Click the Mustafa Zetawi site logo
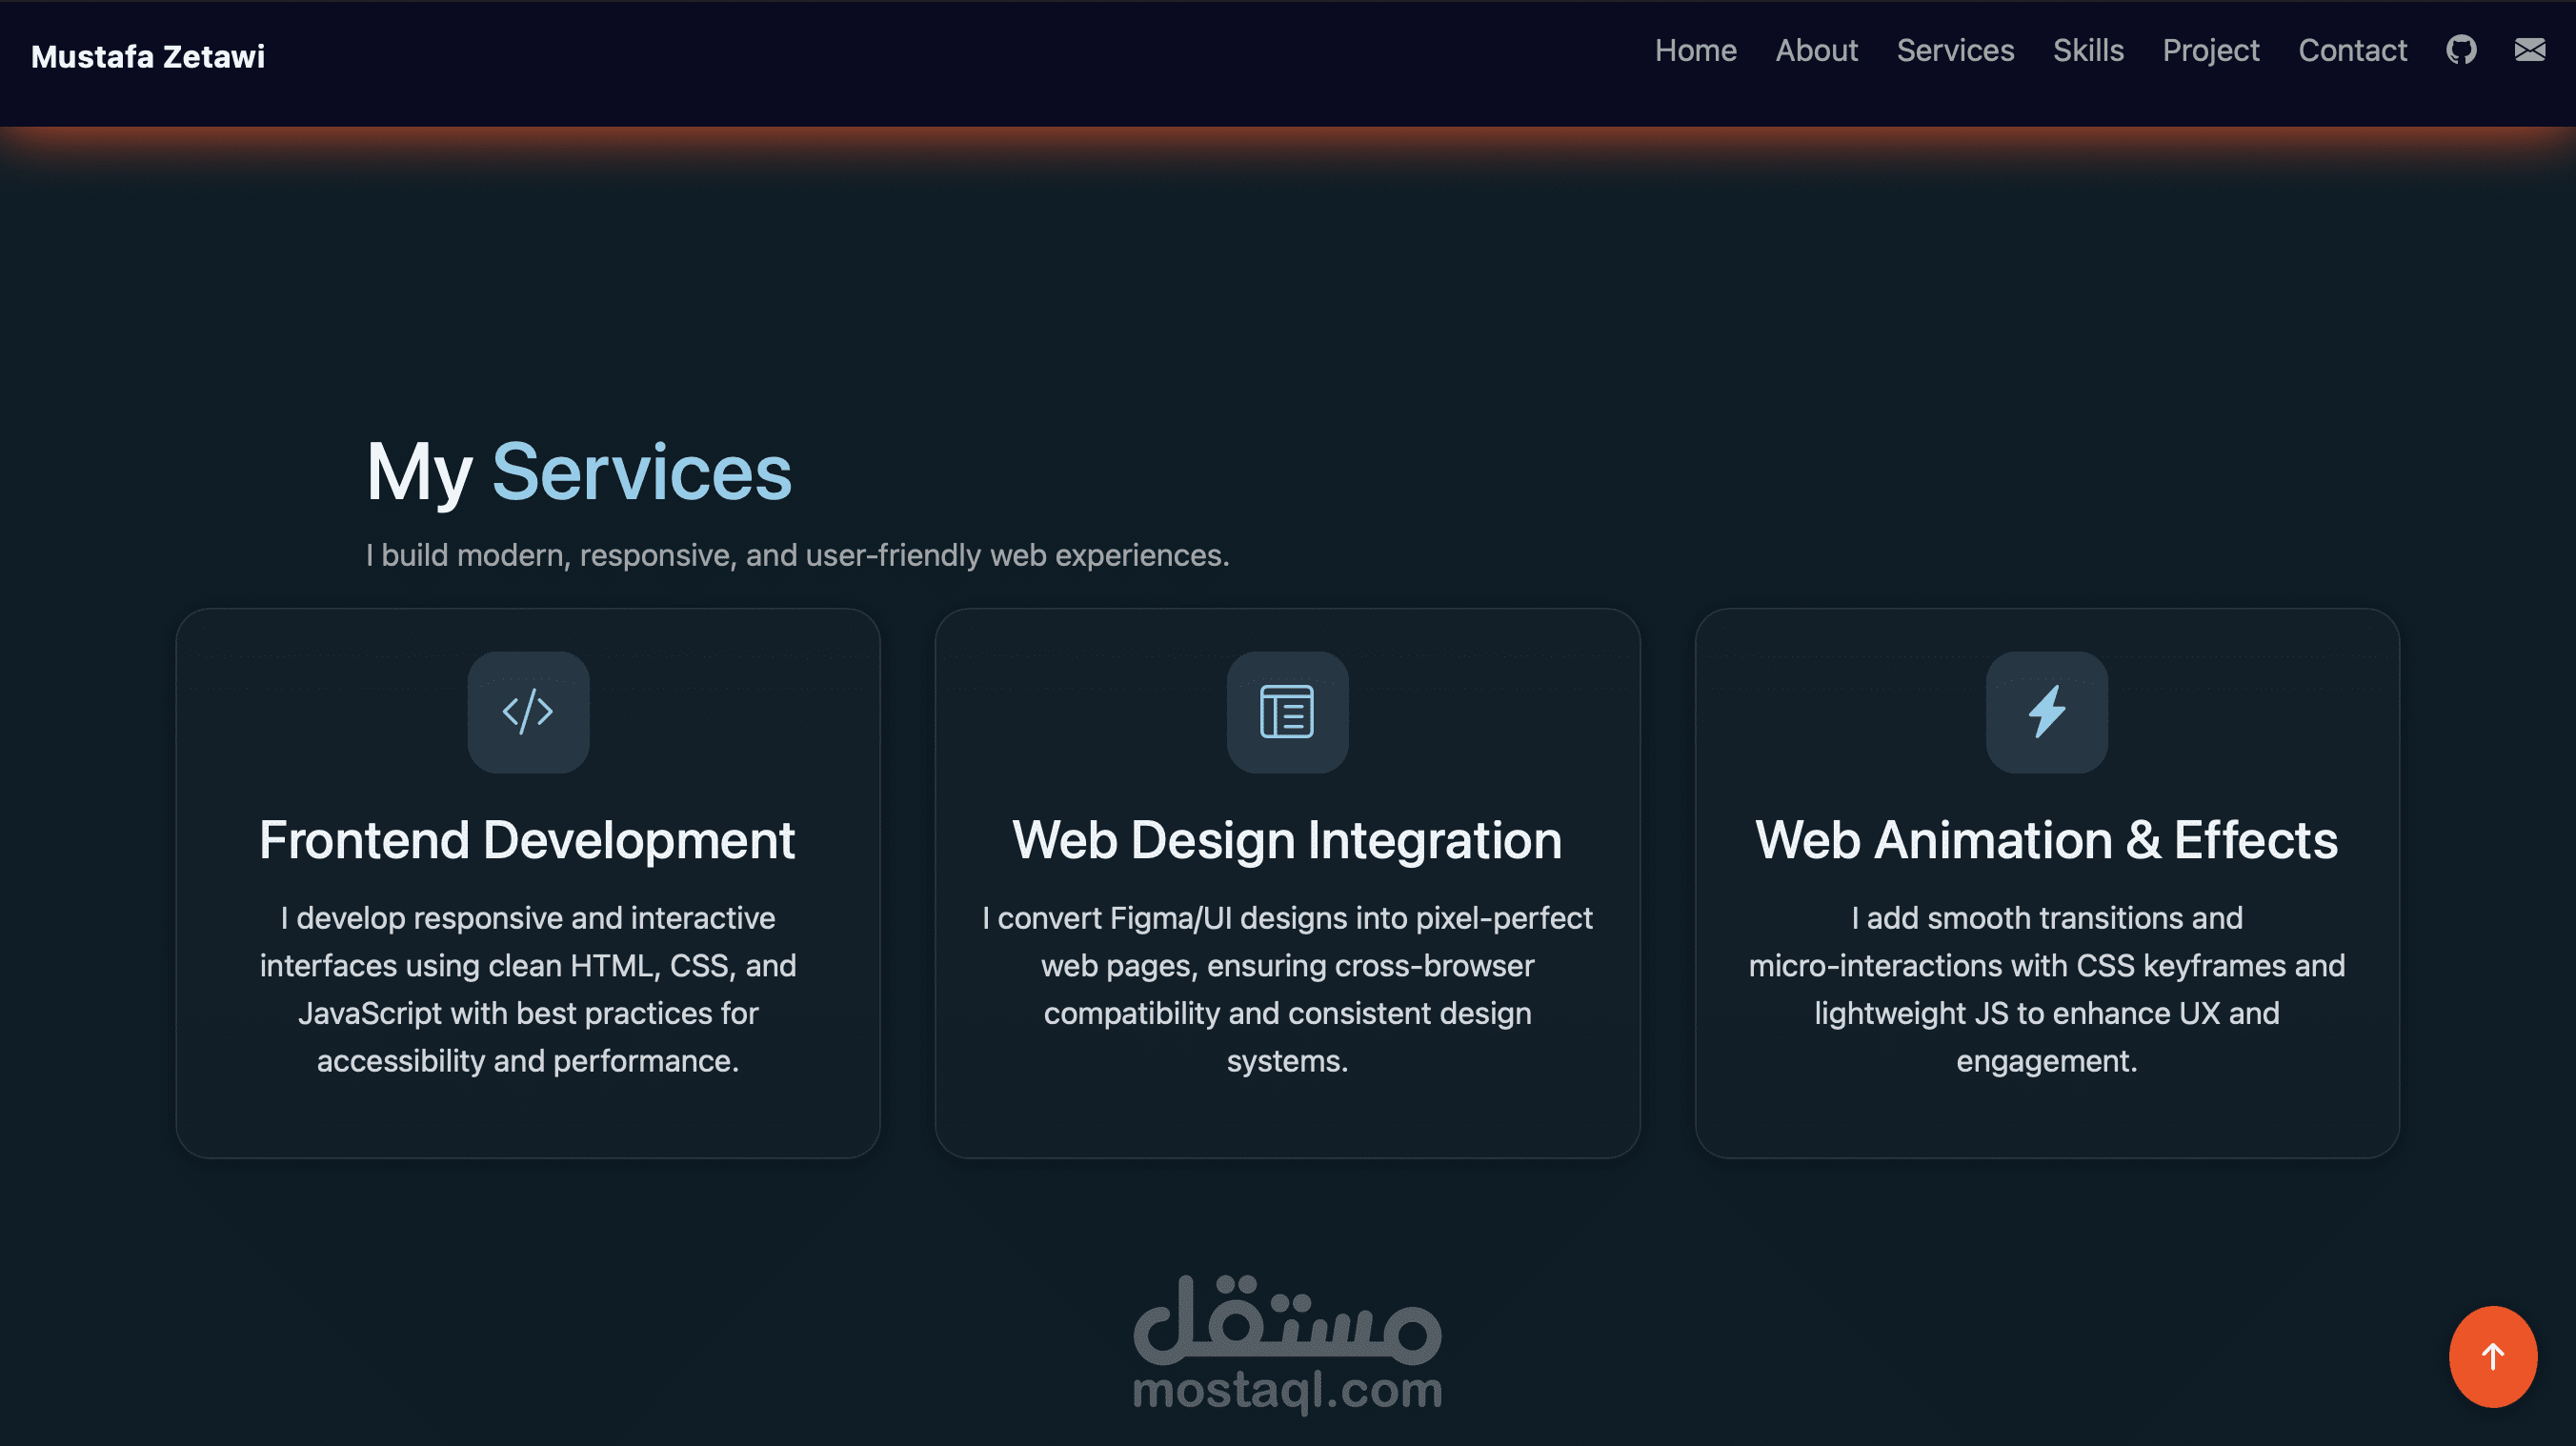 pyautogui.click(x=148, y=56)
